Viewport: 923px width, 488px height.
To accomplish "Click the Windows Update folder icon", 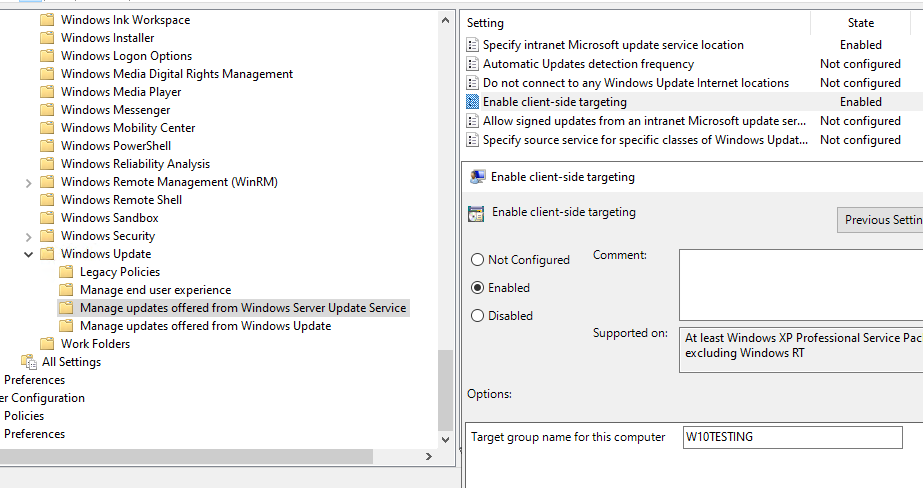I will [47, 254].
